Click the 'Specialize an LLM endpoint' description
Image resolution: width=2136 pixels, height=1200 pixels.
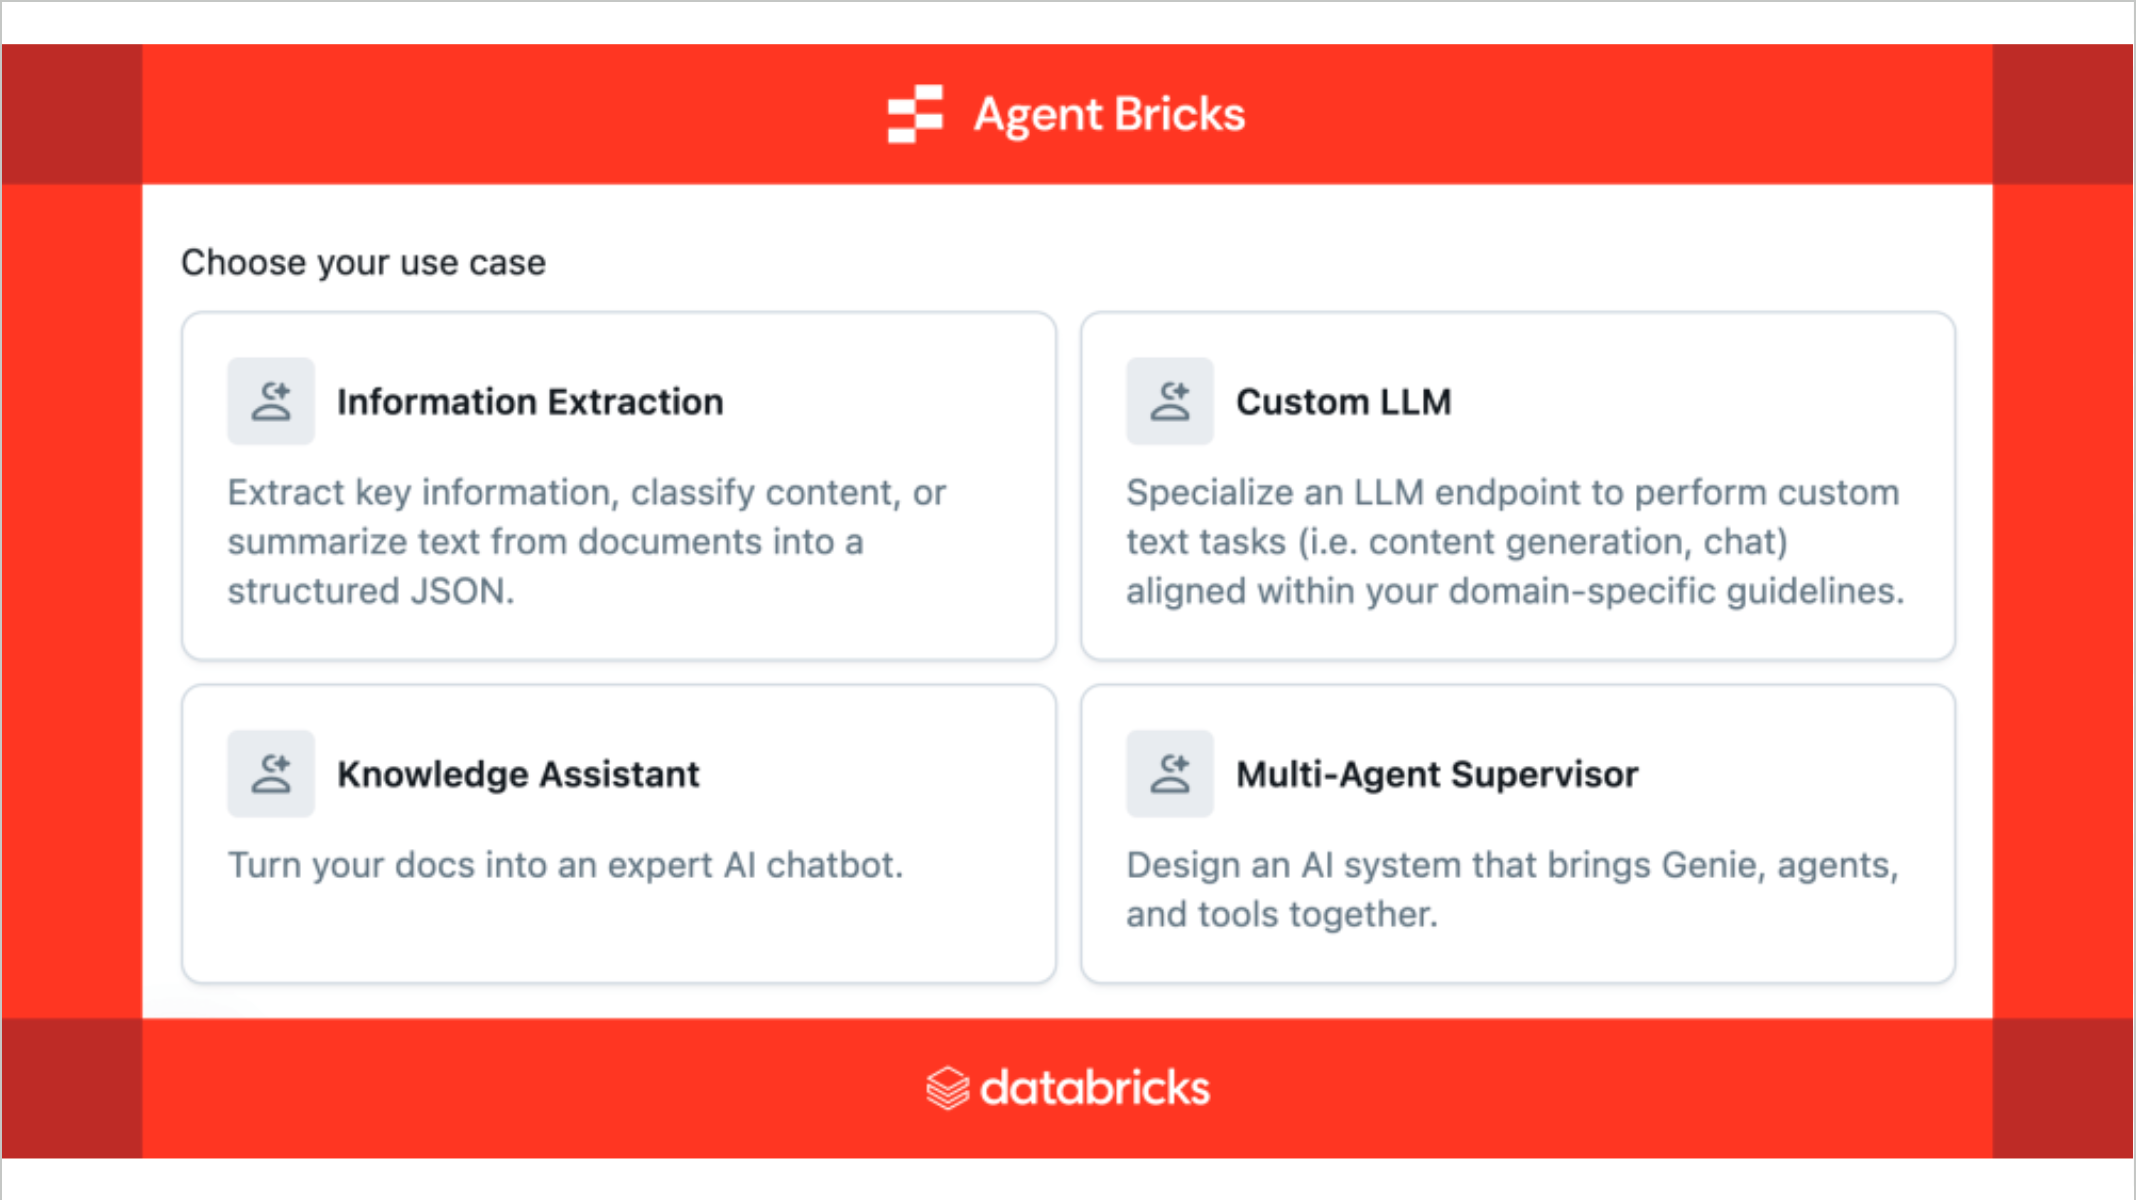click(1512, 492)
